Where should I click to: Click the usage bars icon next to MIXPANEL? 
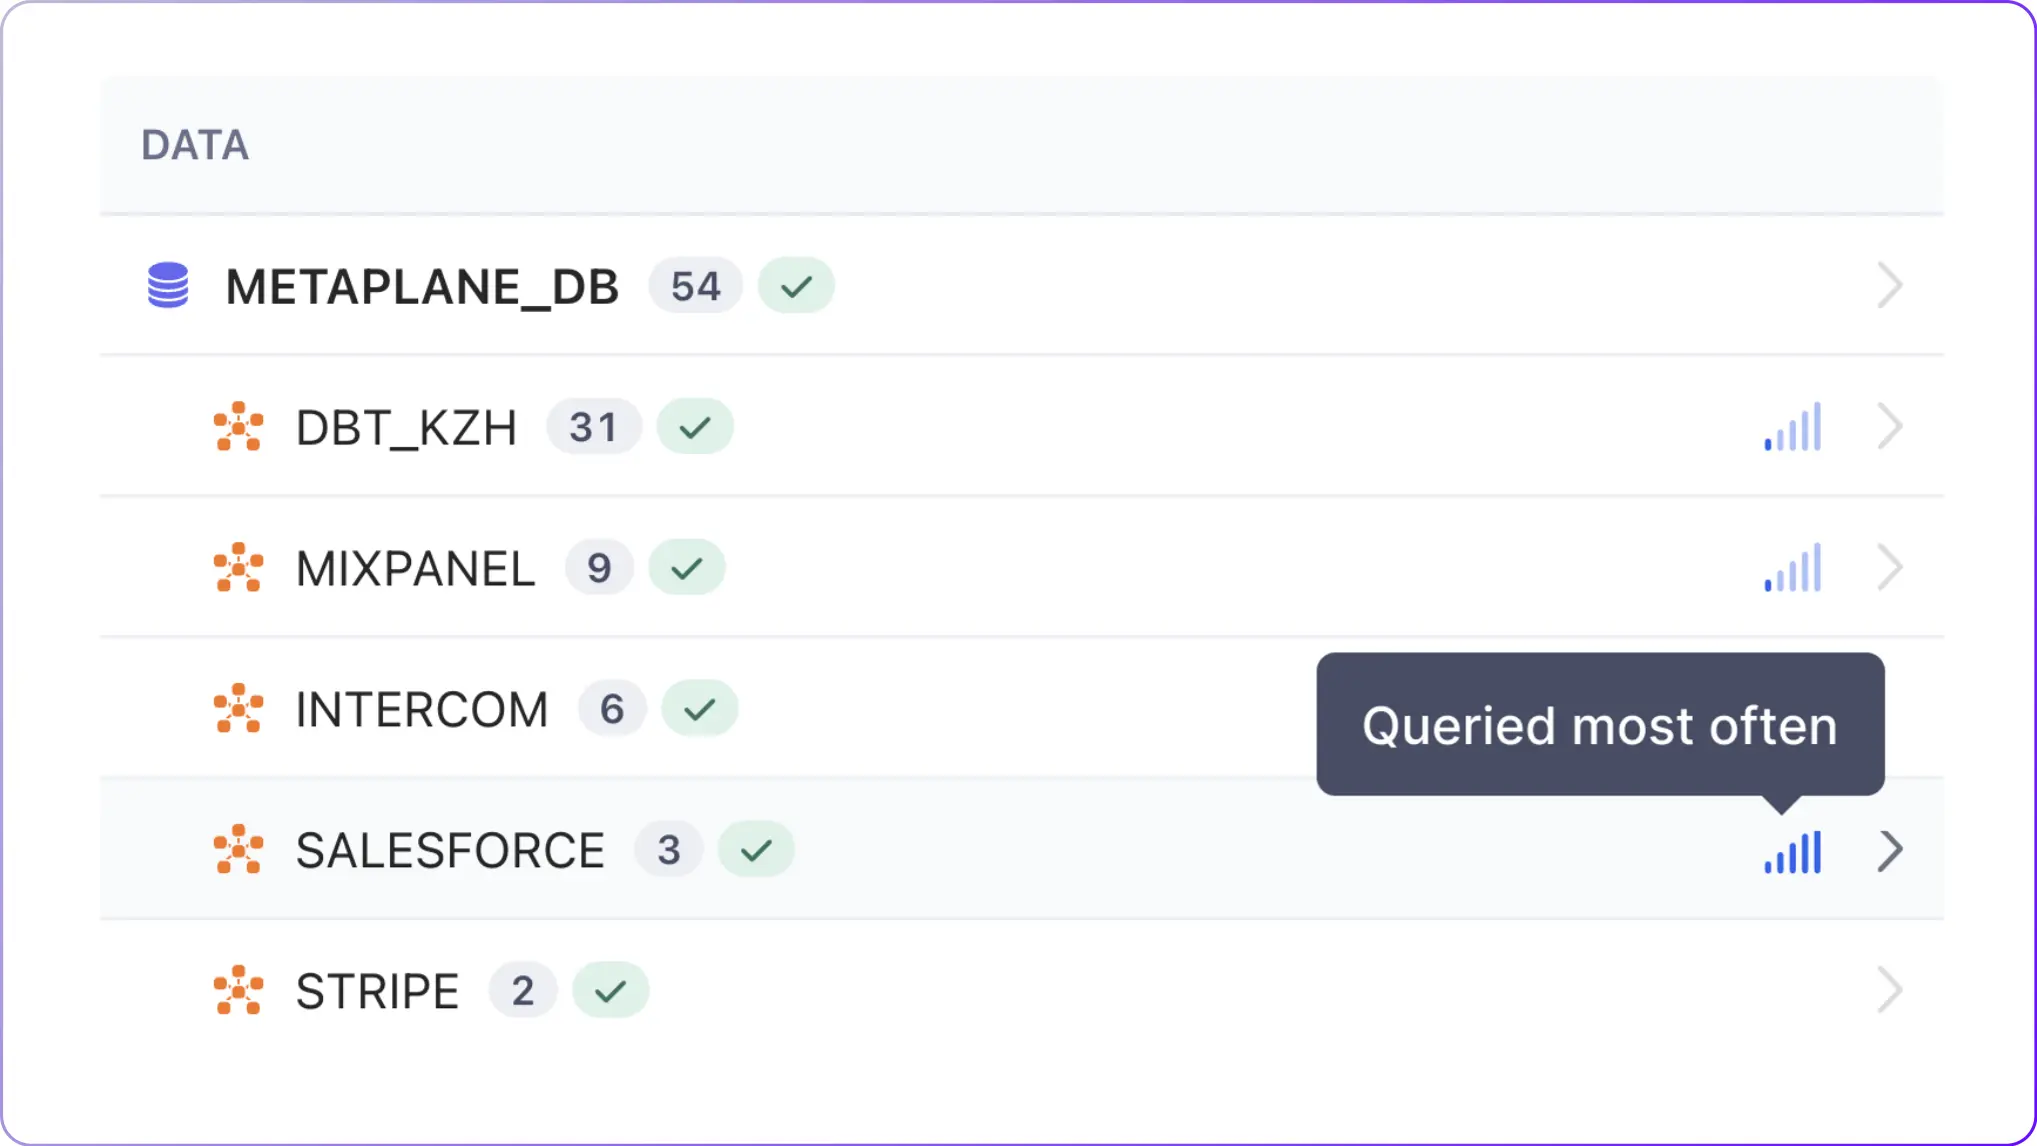click(x=1791, y=568)
